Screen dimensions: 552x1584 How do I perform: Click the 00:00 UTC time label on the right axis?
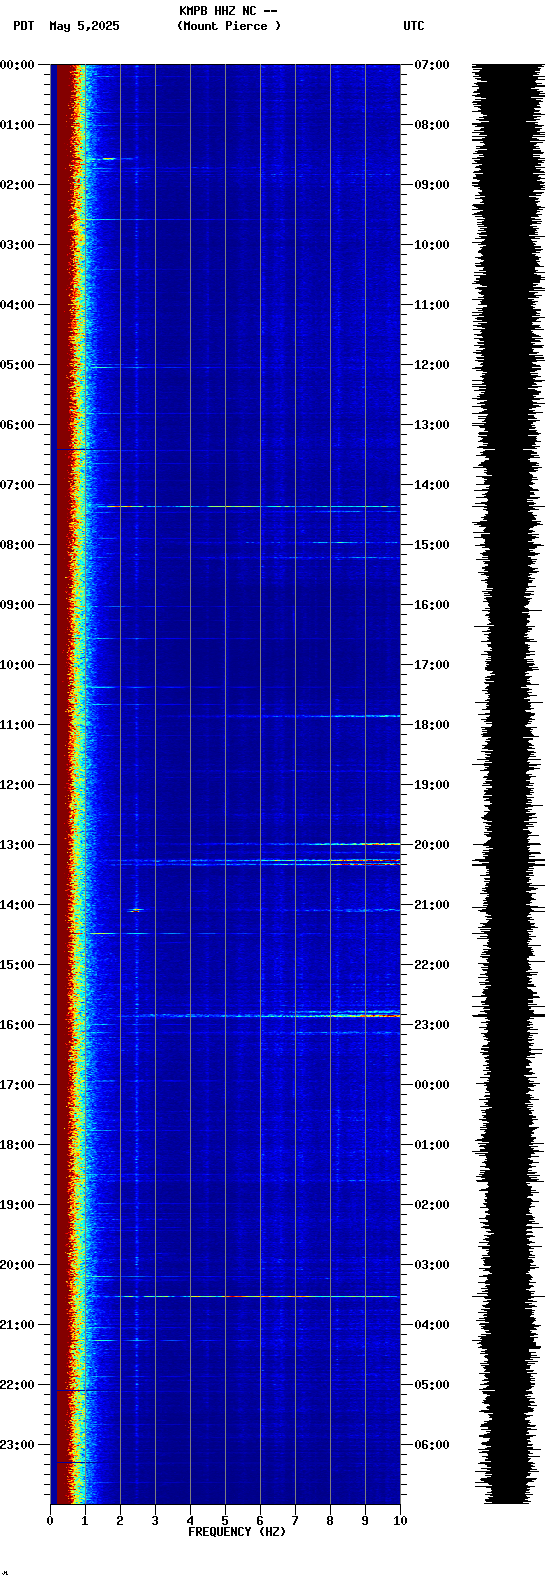432,1085
